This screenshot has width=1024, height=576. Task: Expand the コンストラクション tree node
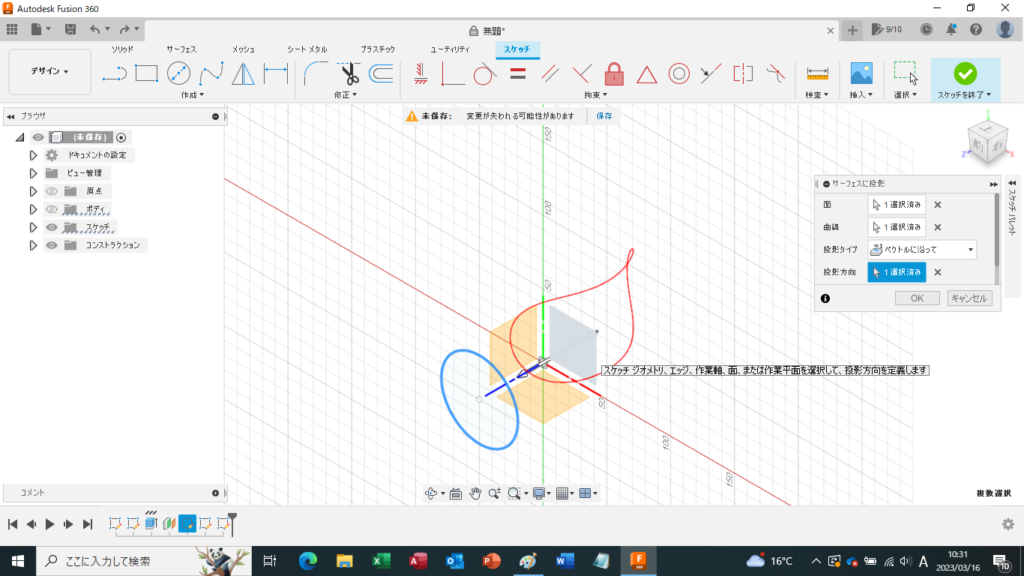[x=33, y=246]
